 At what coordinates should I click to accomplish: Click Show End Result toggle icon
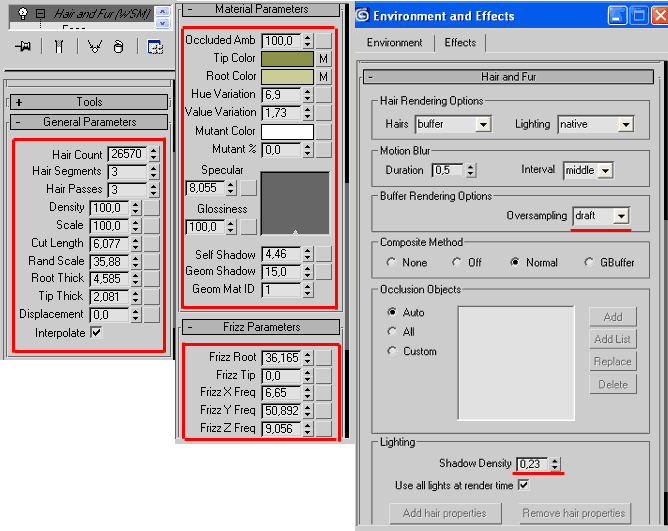61,46
